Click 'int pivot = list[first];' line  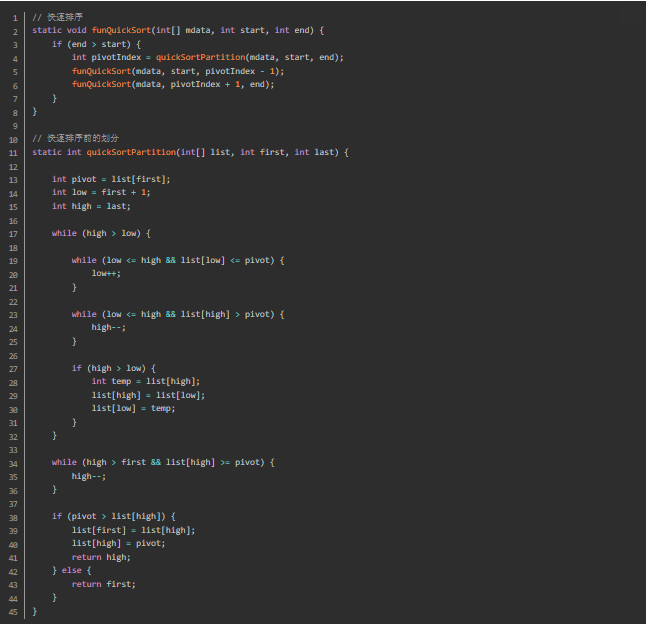point(111,179)
